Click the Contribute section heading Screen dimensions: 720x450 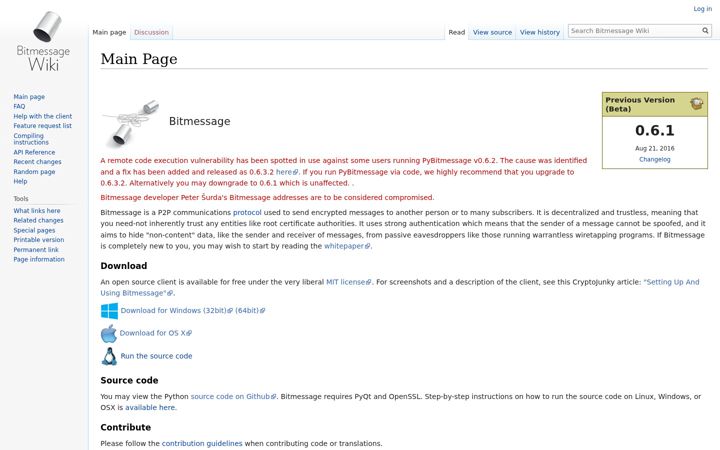coord(126,428)
